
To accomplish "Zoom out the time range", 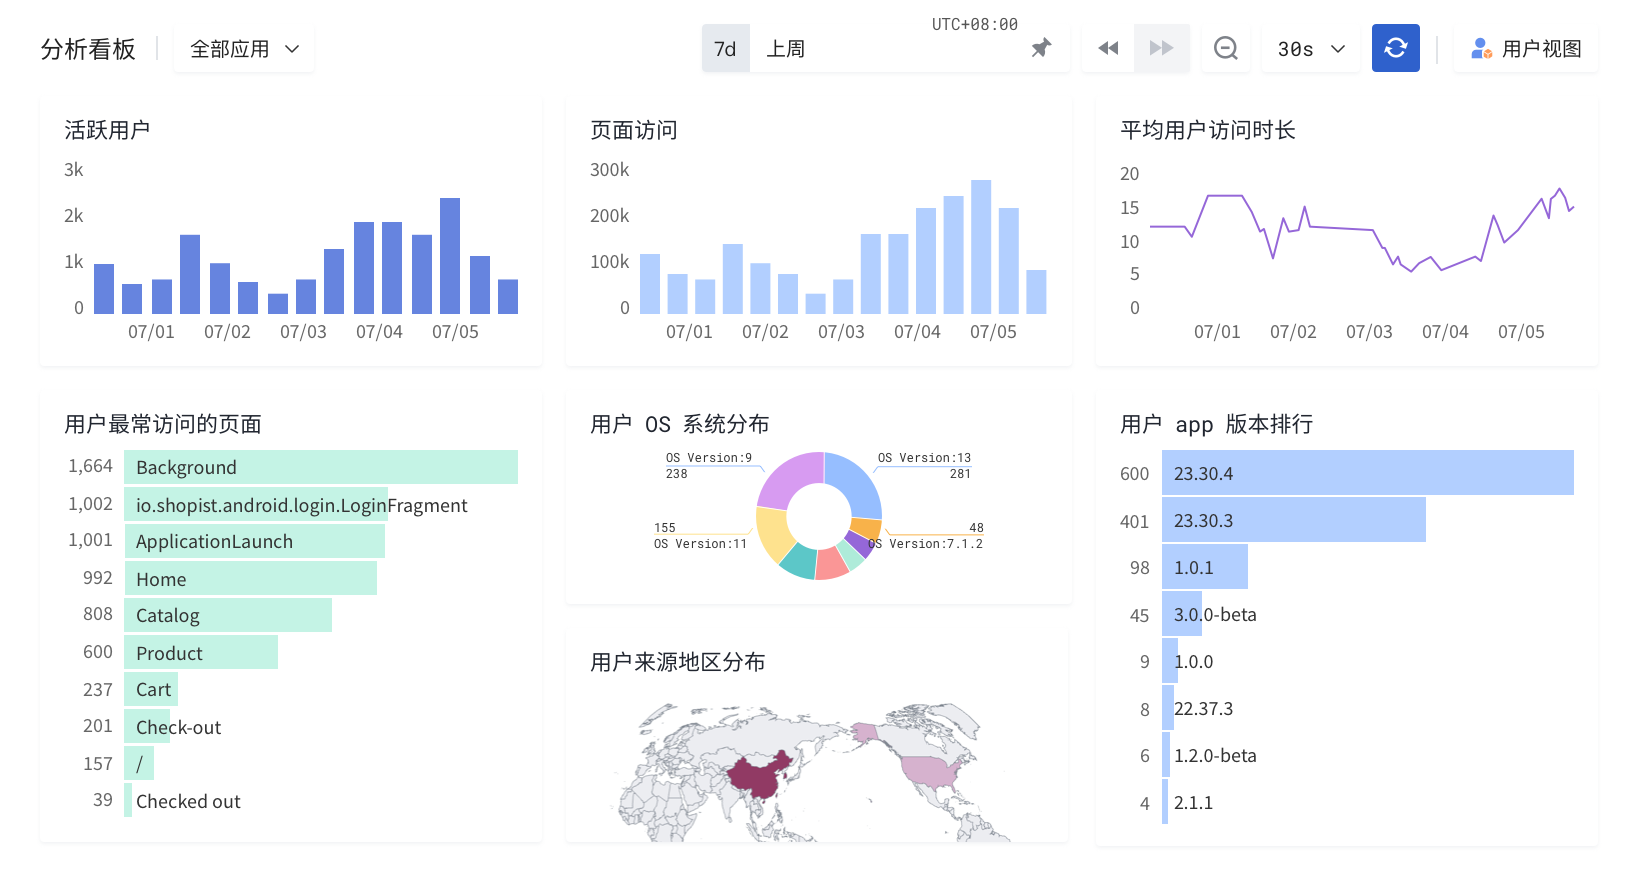I will (1225, 48).
